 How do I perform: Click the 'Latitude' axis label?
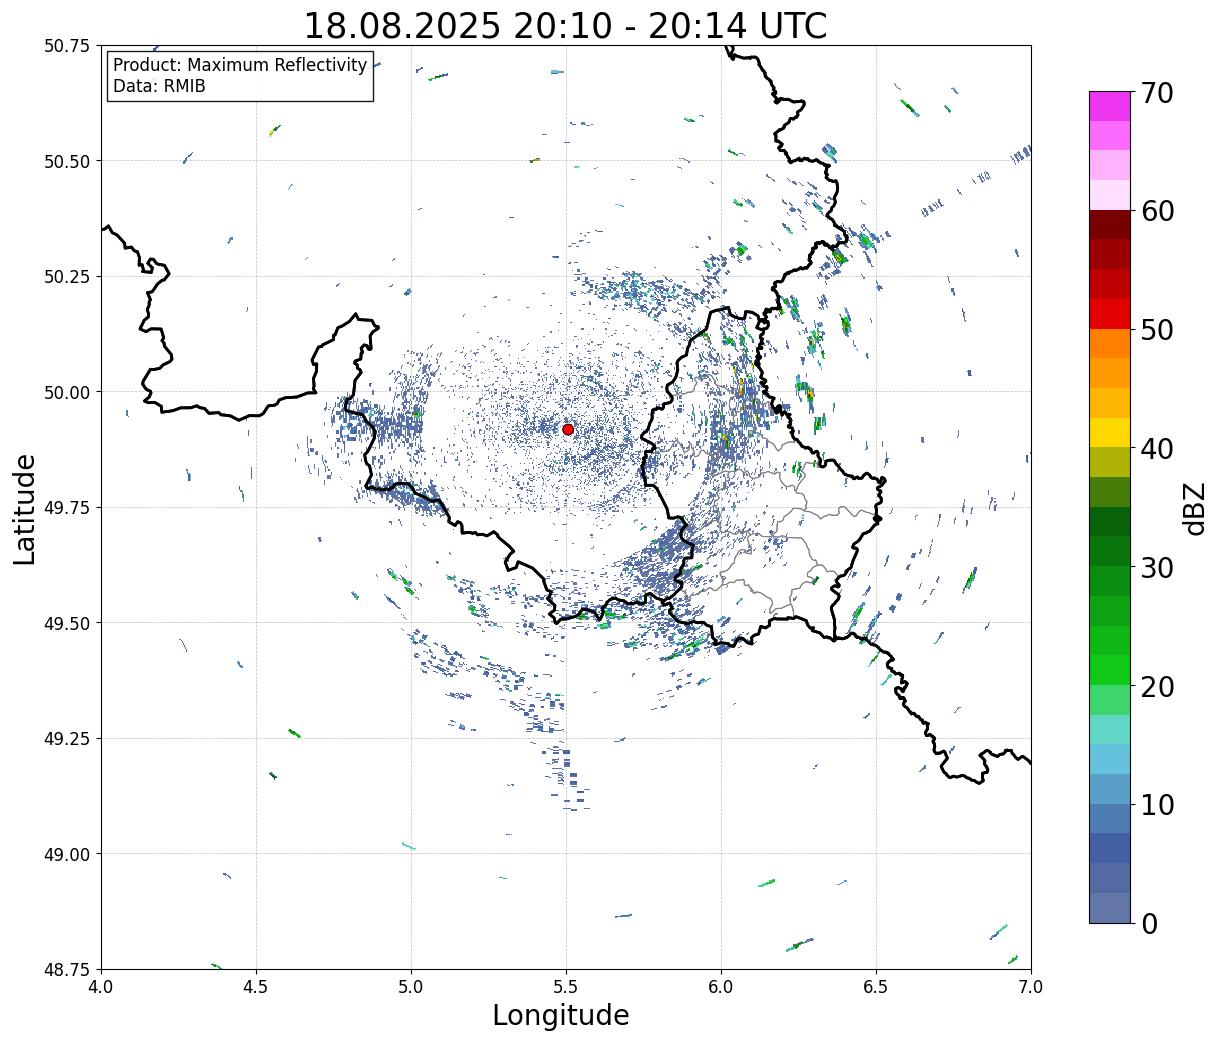point(25,508)
